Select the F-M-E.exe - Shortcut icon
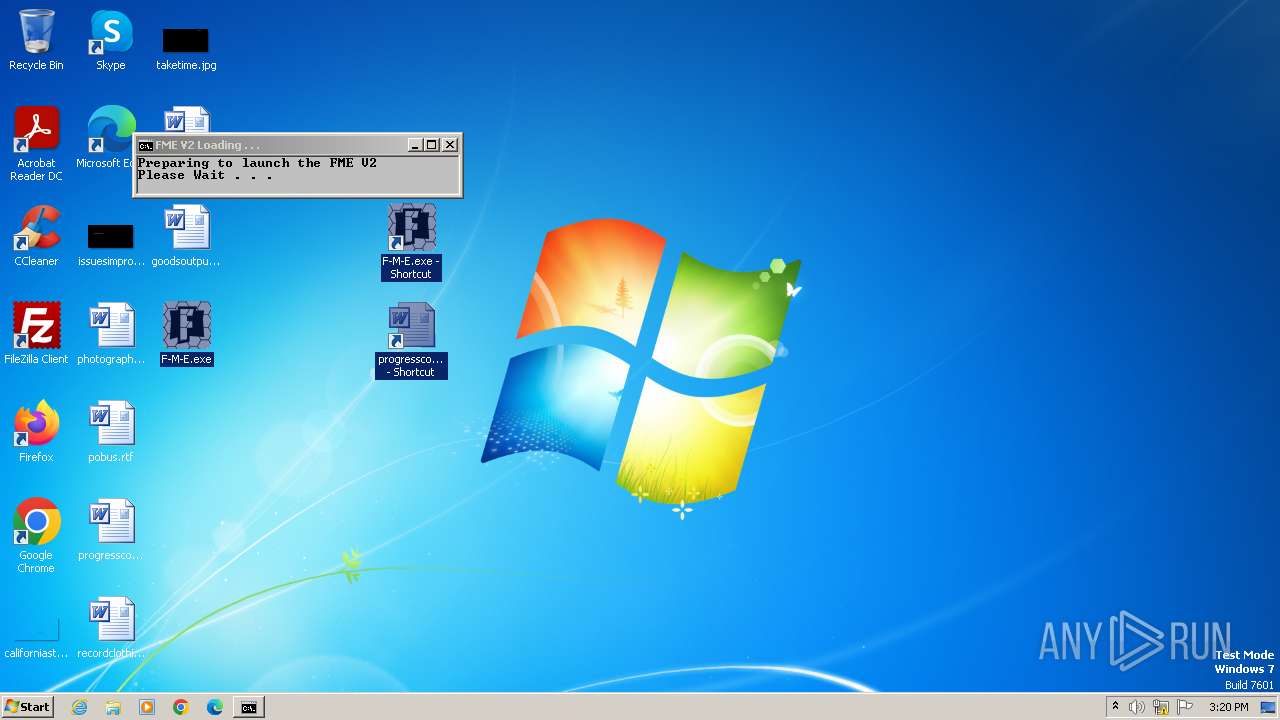 tap(411, 242)
